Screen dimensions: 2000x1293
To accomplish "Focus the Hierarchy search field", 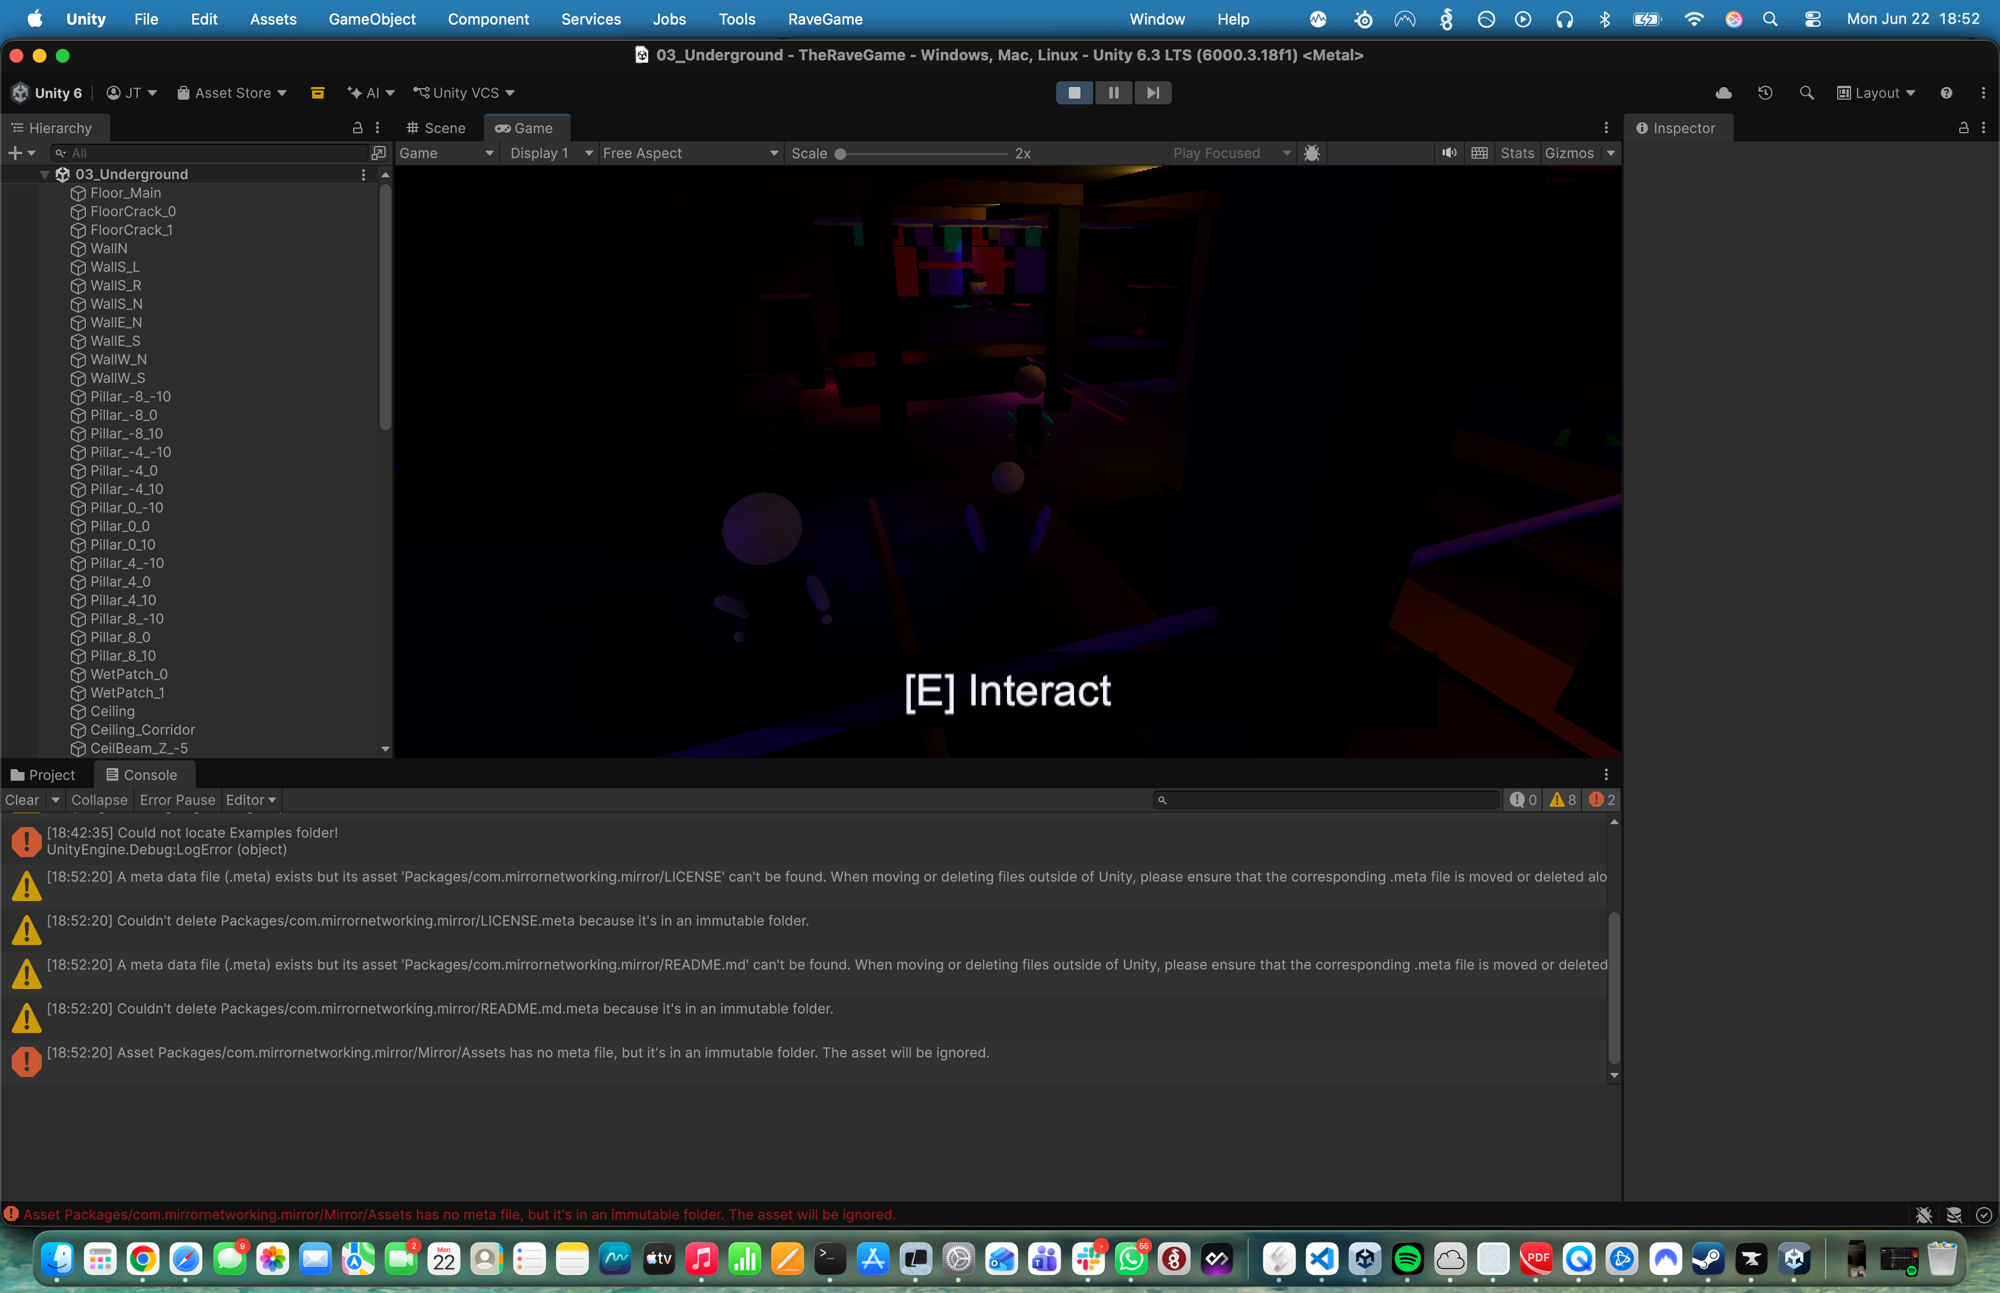I will (210, 153).
